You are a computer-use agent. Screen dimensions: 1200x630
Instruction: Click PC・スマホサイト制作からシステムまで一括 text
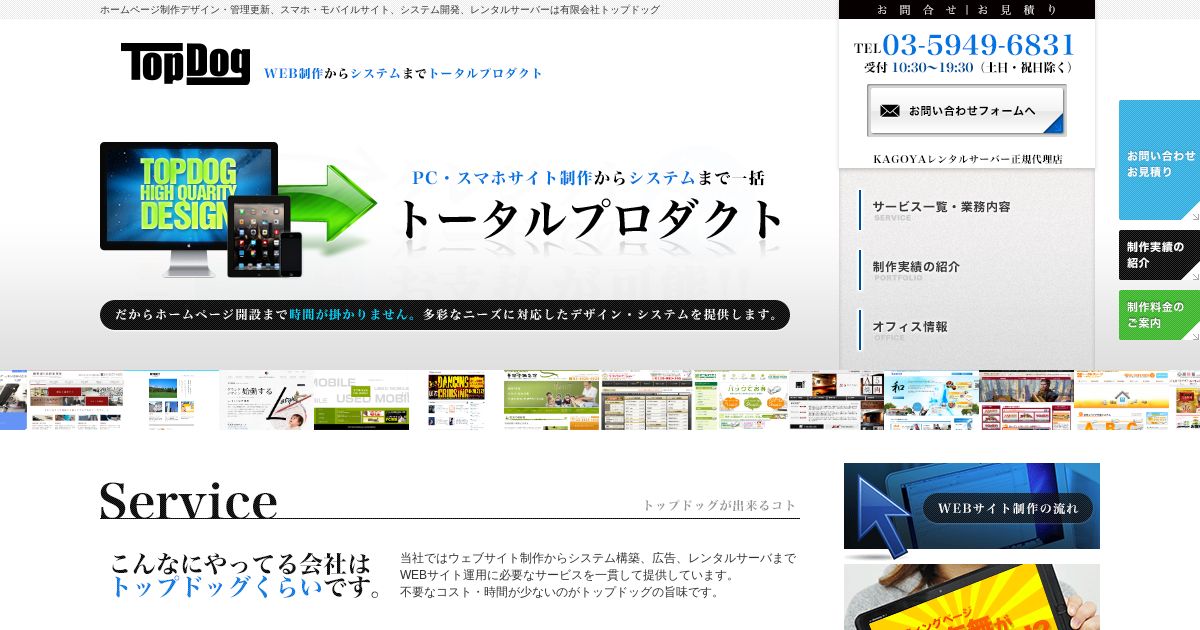[x=588, y=178]
